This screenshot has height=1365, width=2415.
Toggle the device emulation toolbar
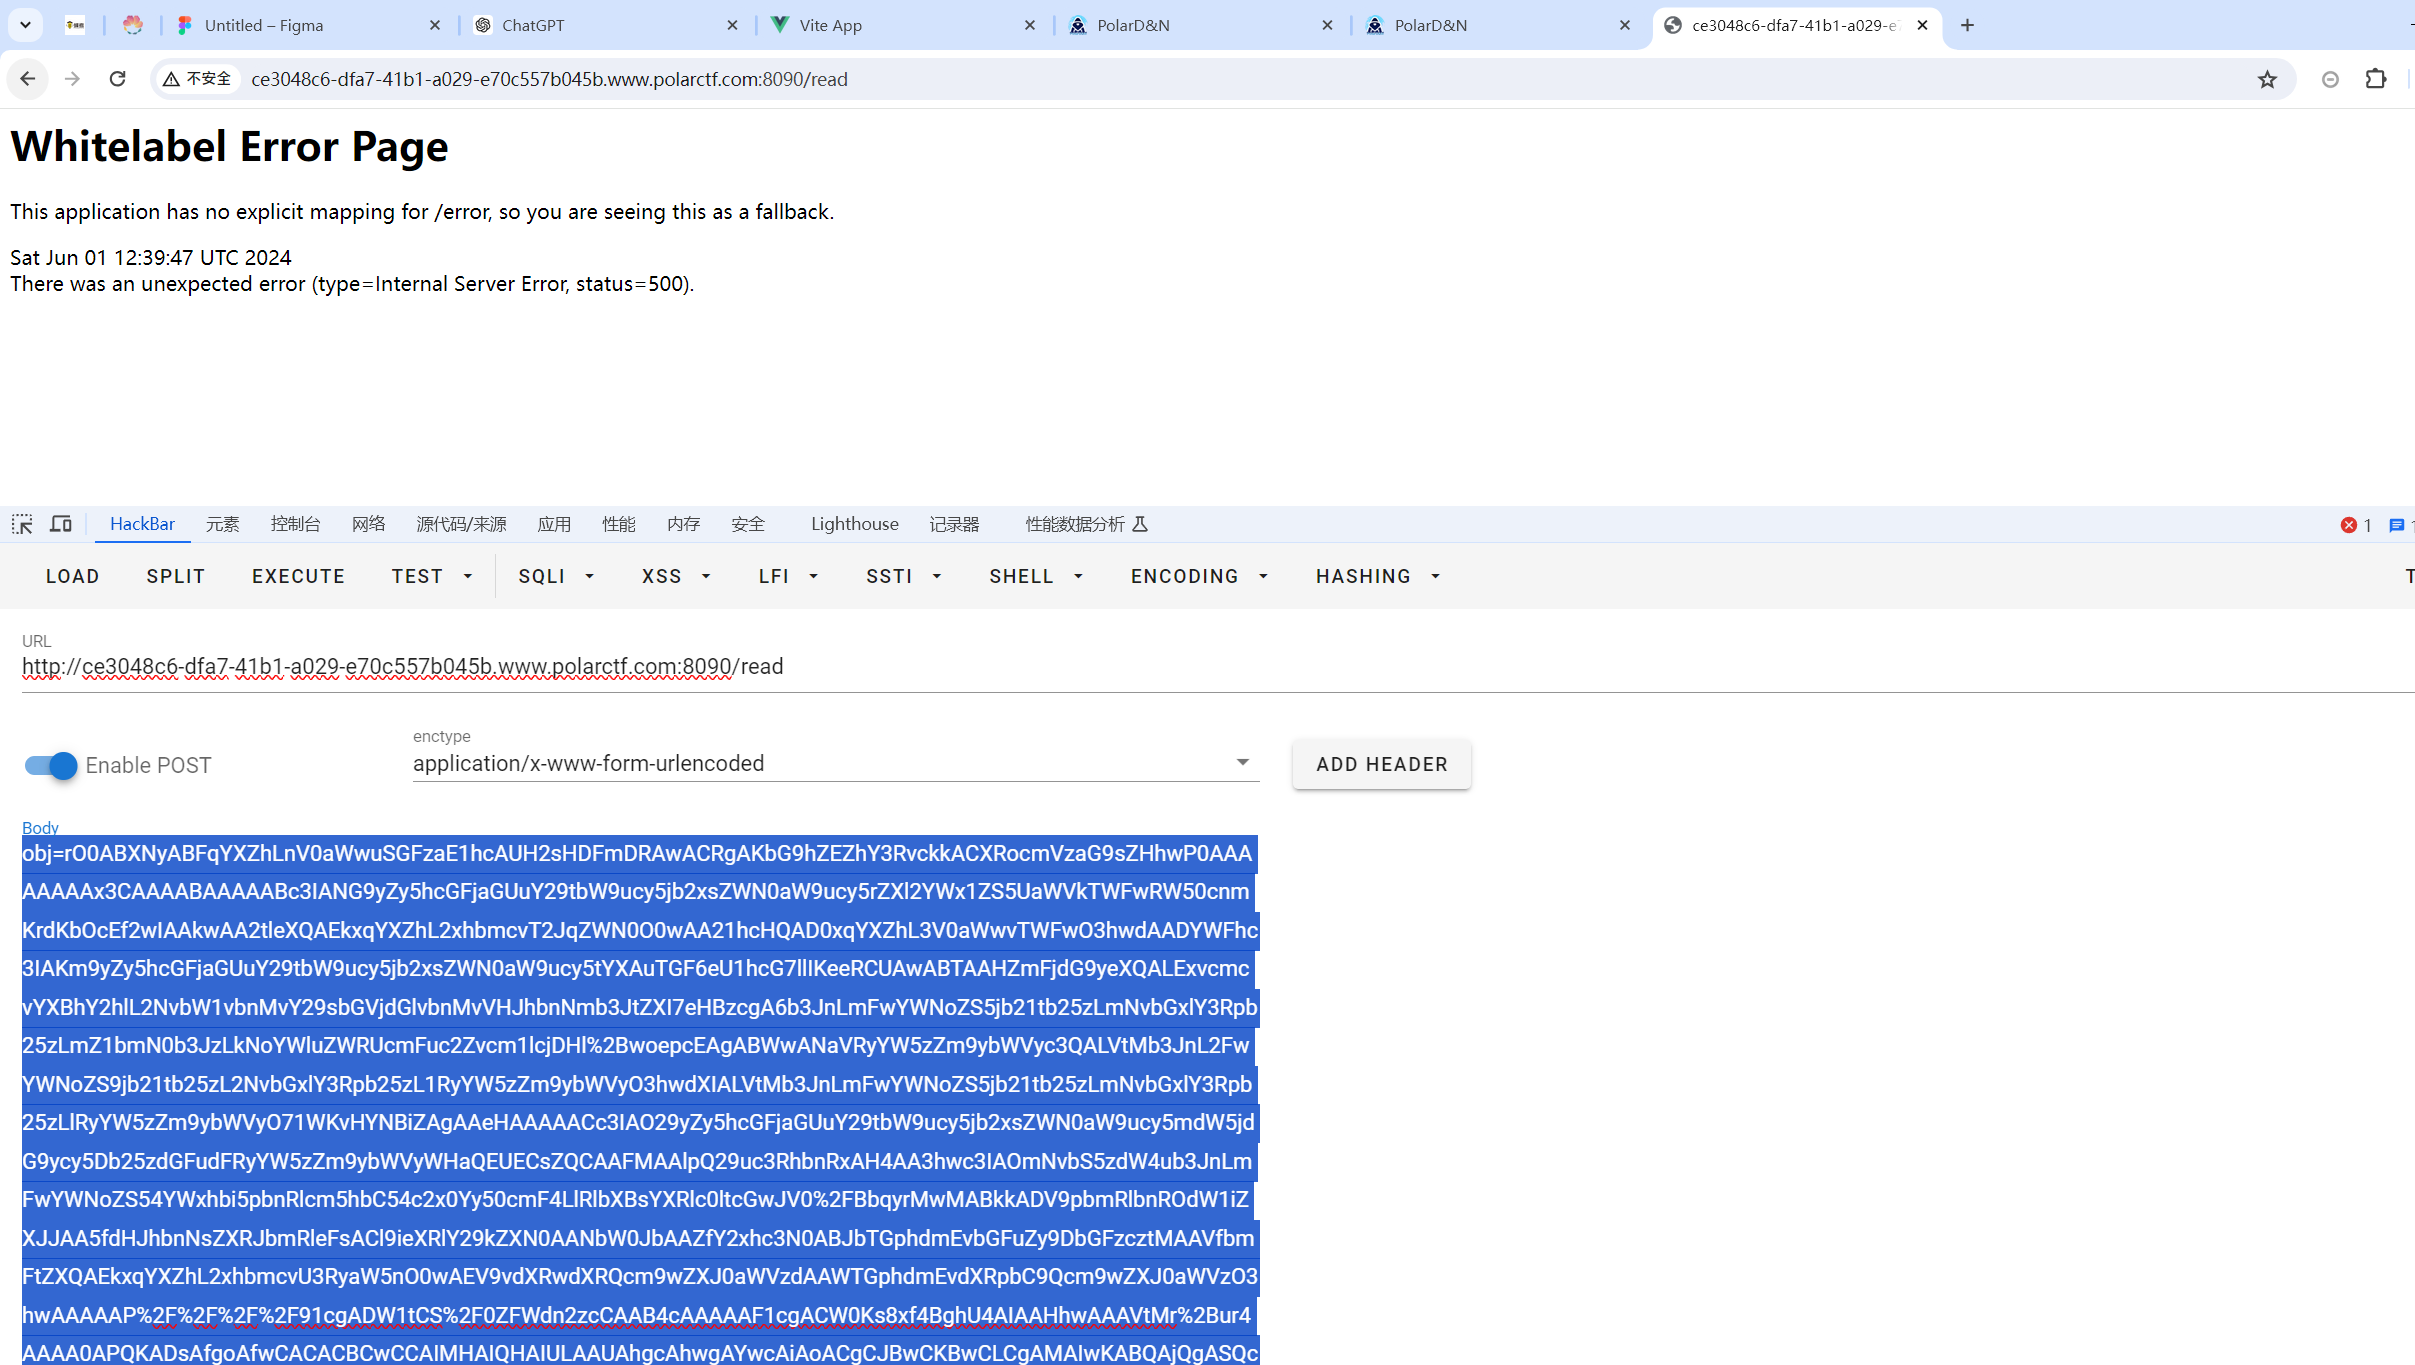tap(60, 523)
